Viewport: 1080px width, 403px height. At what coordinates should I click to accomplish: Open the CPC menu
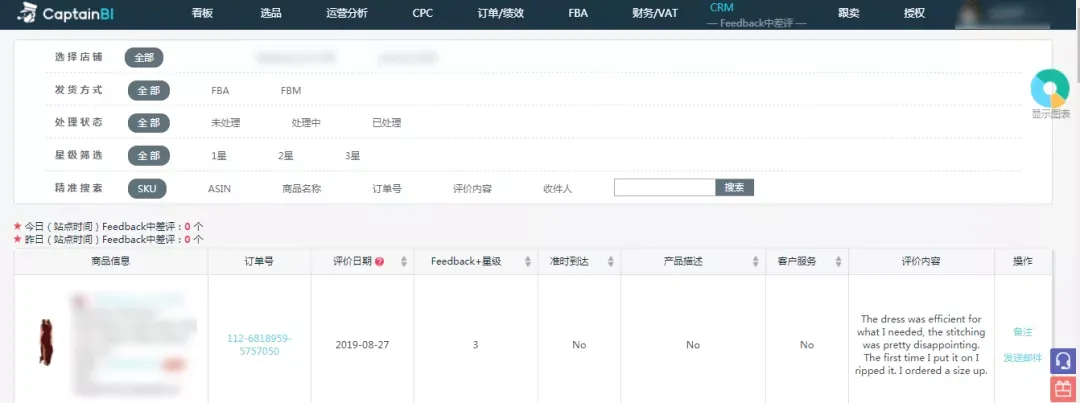(x=422, y=13)
